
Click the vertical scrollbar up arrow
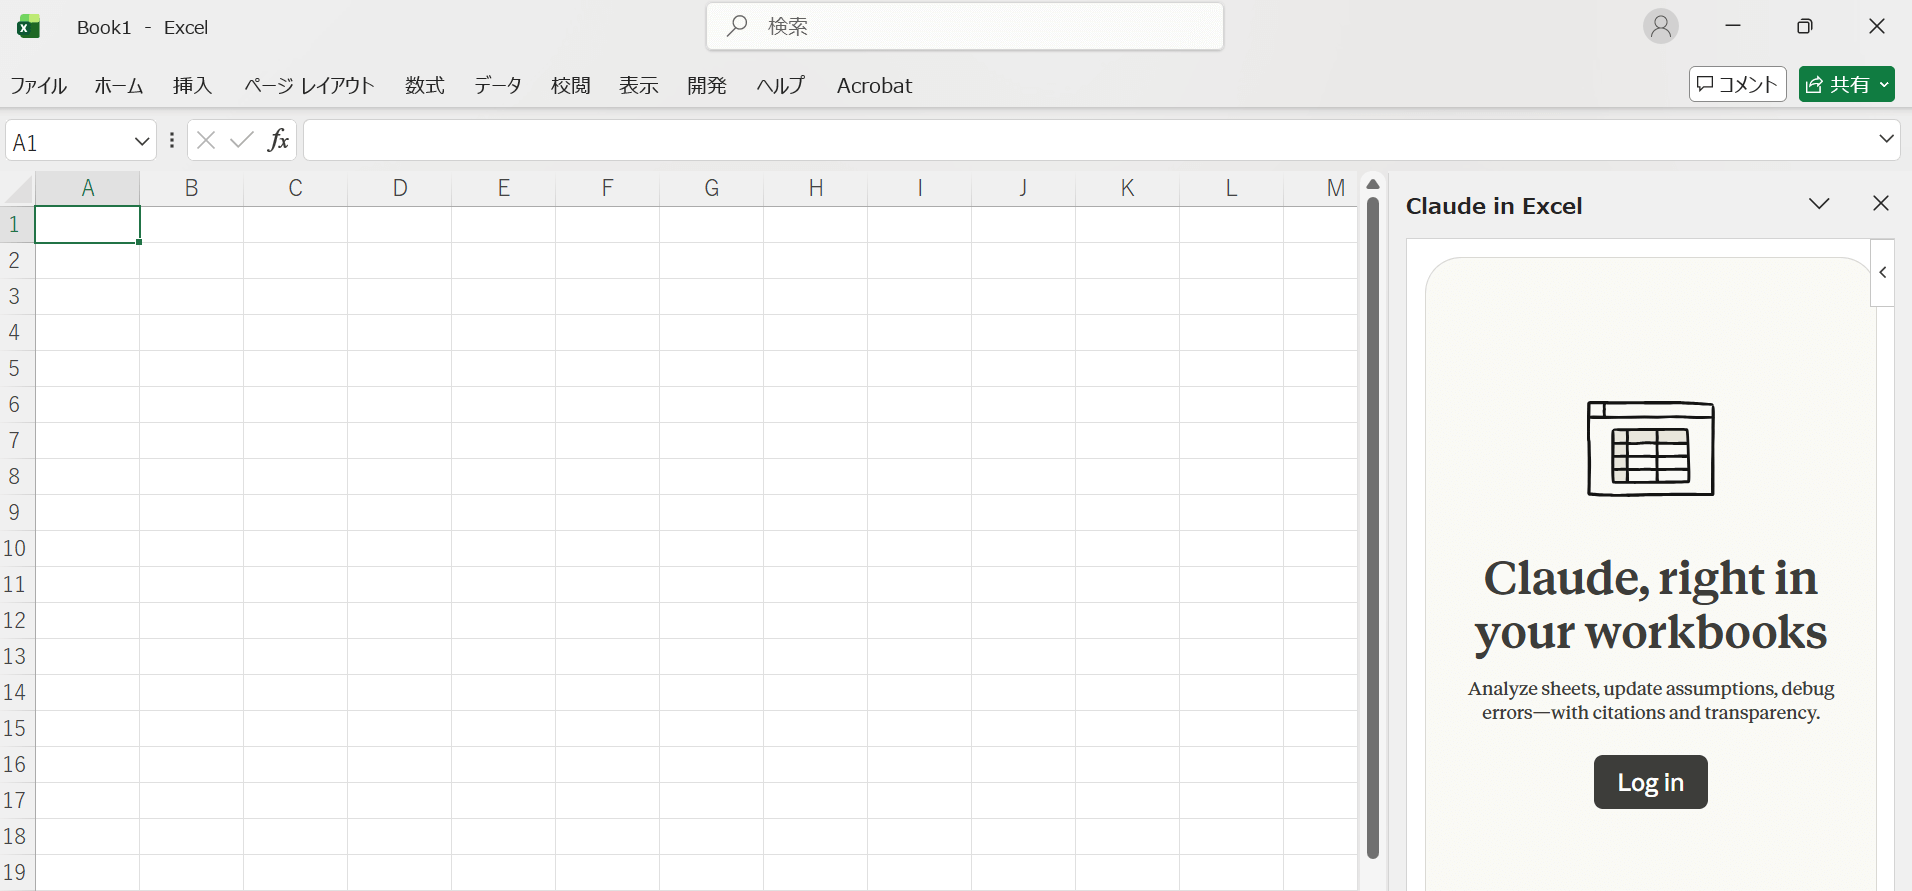coord(1373,185)
